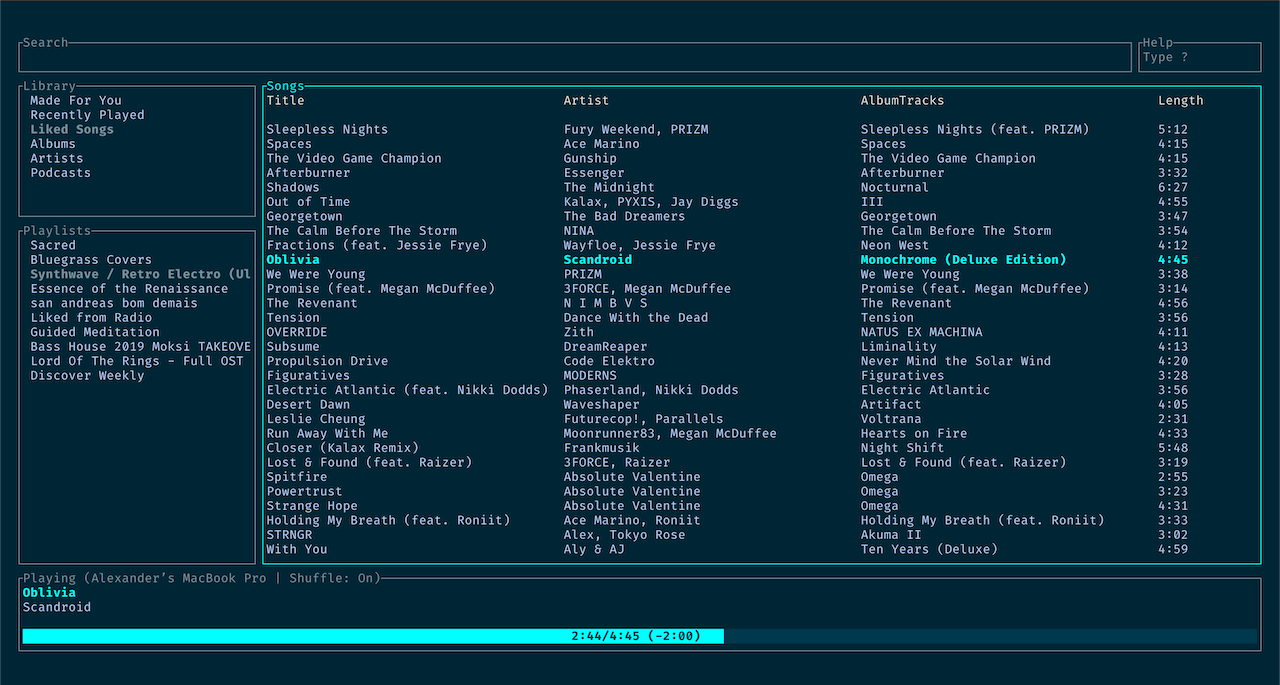
Task: Select the song STRNGR
Action: tap(290, 535)
